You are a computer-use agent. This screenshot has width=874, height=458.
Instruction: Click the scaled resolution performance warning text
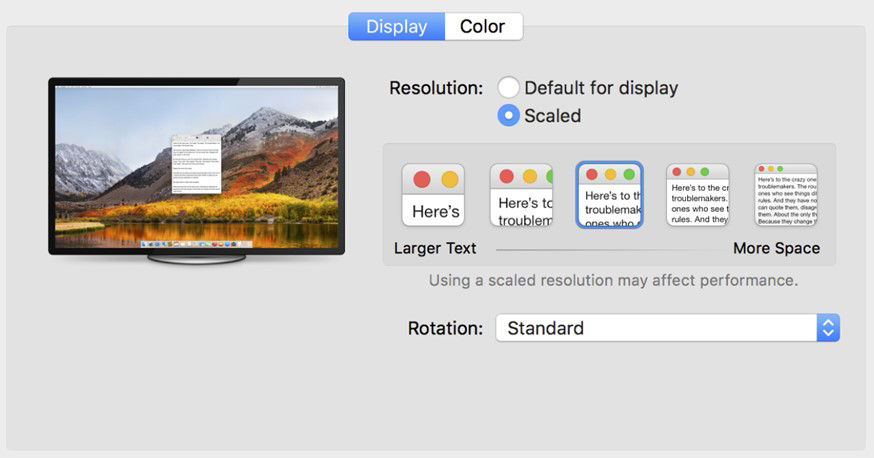pyautogui.click(x=613, y=280)
